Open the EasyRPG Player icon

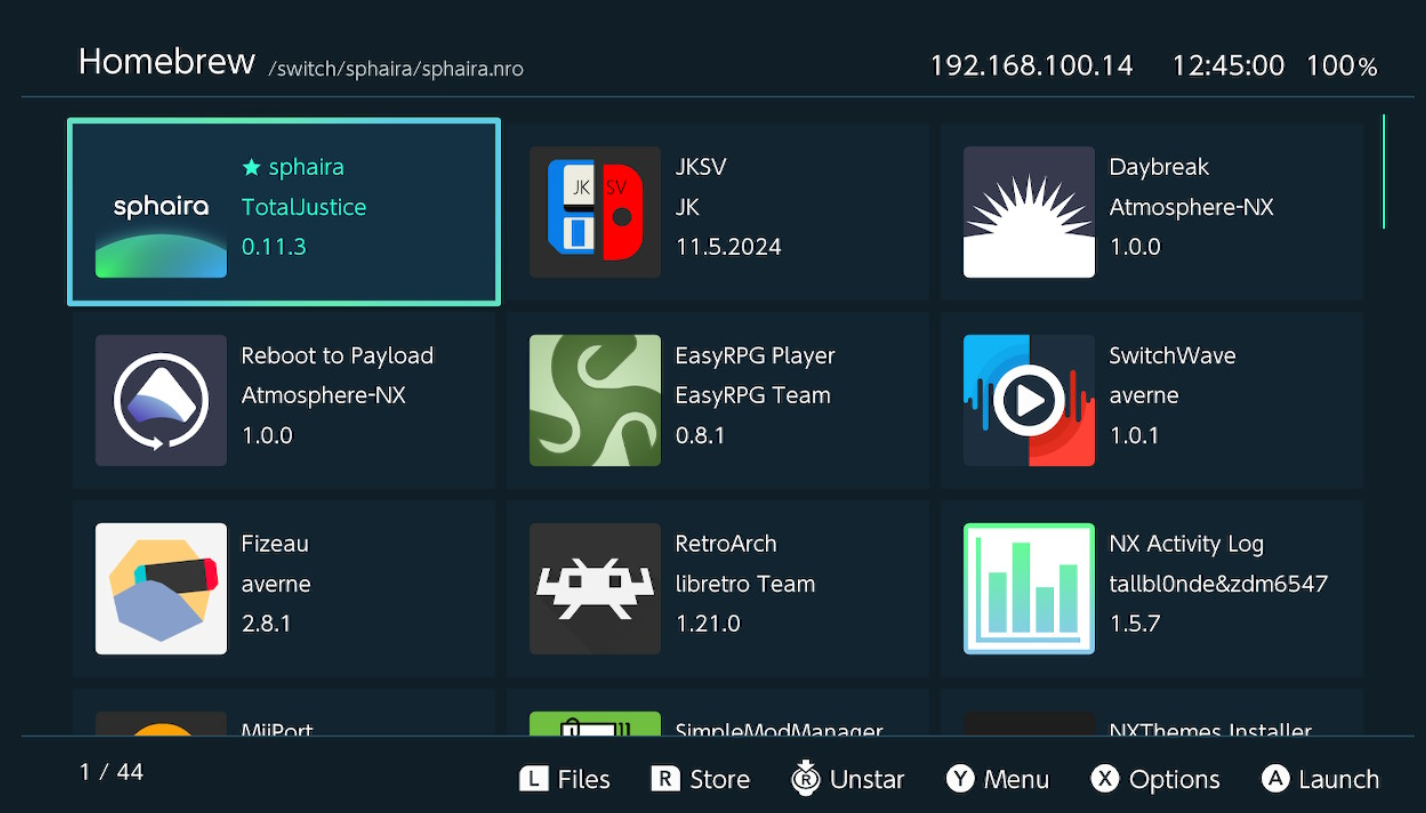(x=594, y=400)
